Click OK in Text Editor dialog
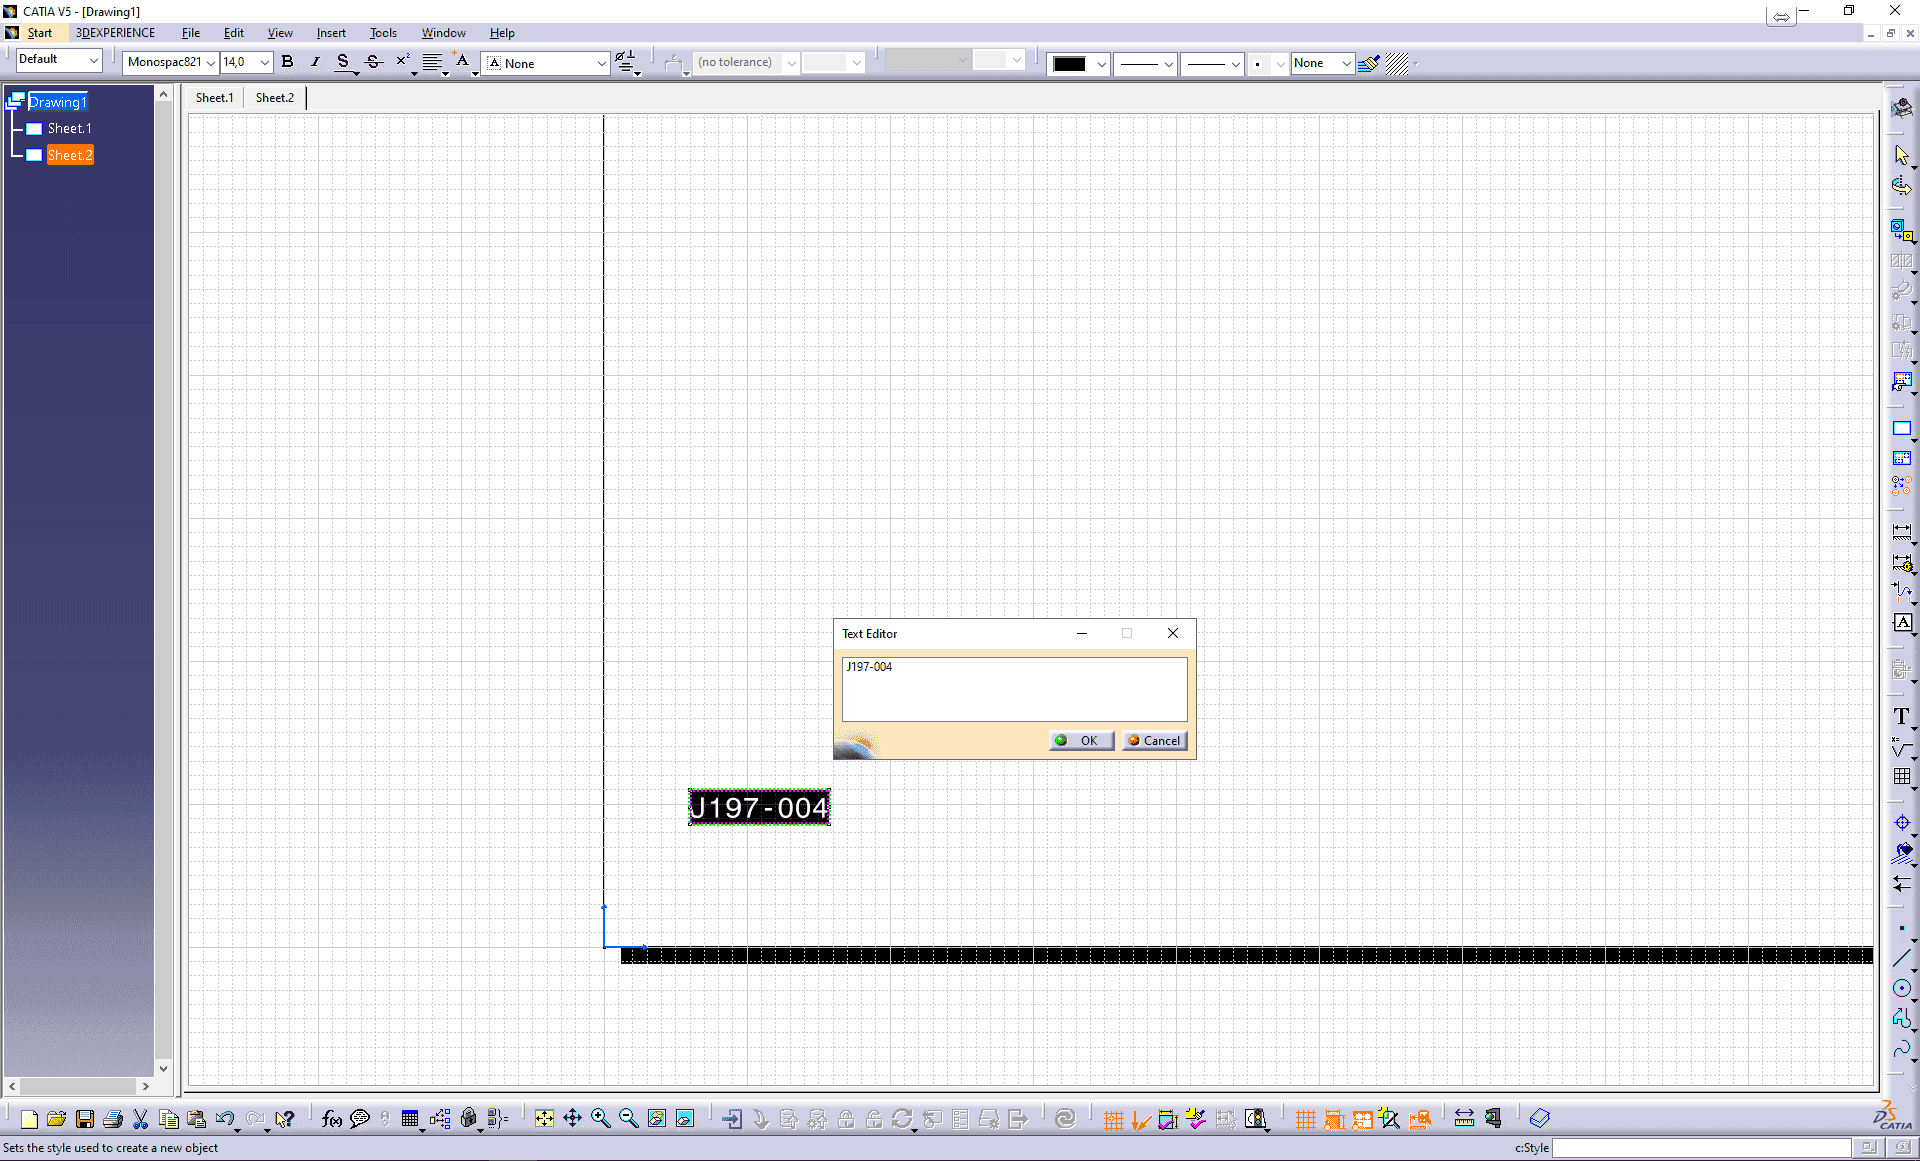The width and height of the screenshot is (1920, 1161). pyautogui.click(x=1081, y=741)
